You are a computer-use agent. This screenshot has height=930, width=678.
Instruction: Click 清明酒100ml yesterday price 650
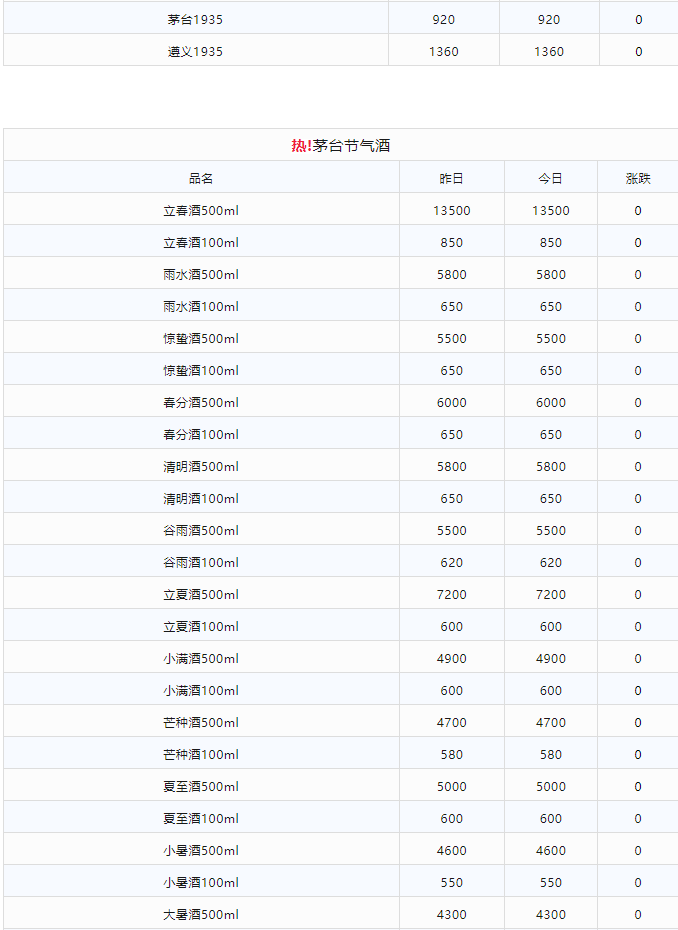coord(451,499)
